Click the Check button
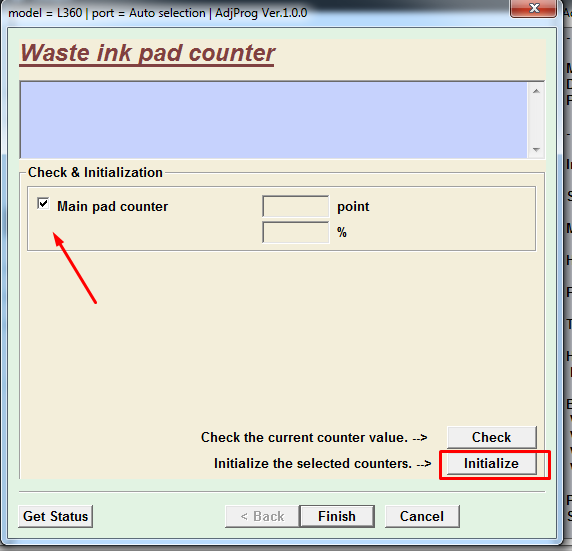 [x=492, y=437]
